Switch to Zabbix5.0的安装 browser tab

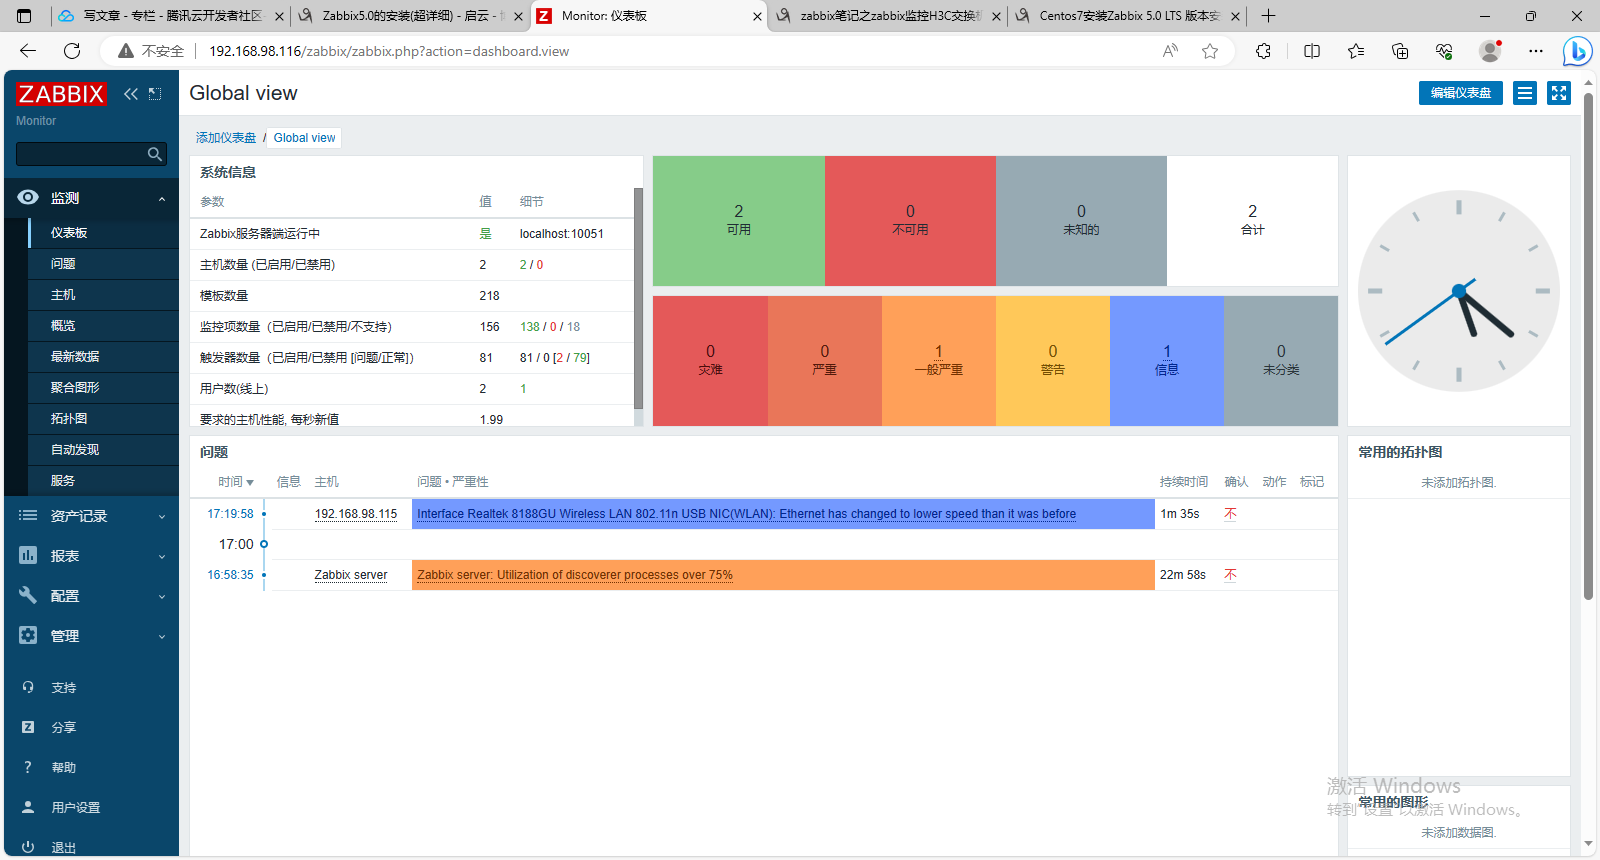pos(410,16)
